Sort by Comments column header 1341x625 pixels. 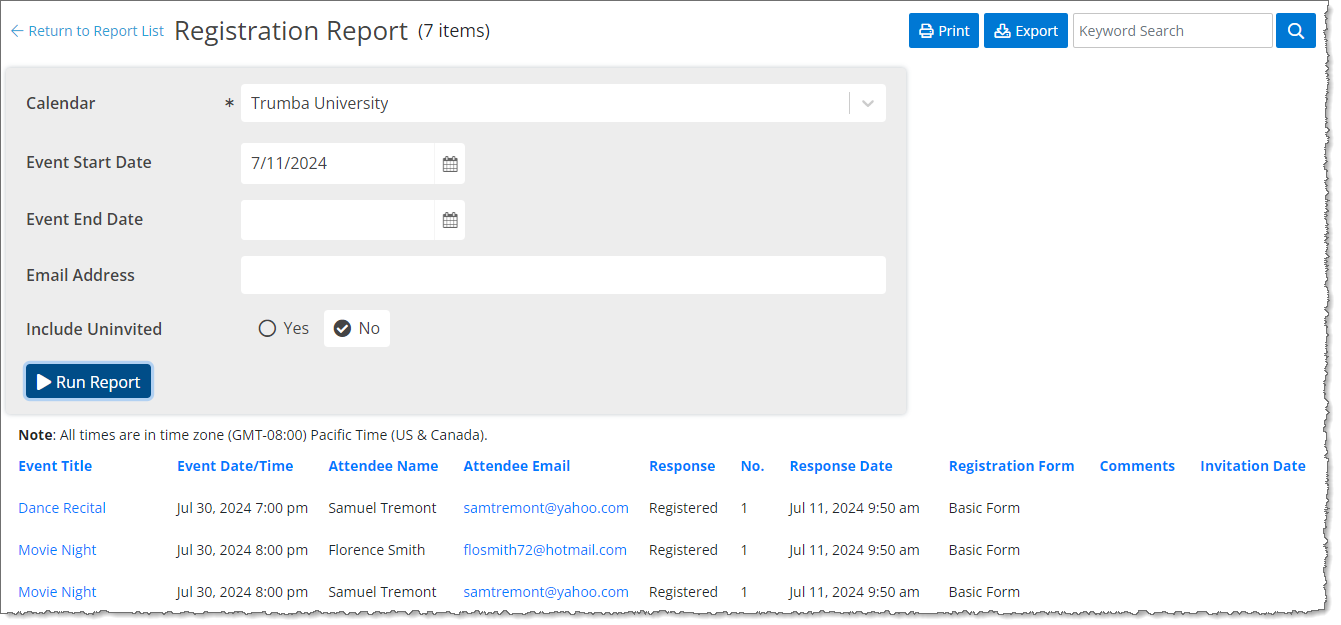pyautogui.click(x=1137, y=466)
